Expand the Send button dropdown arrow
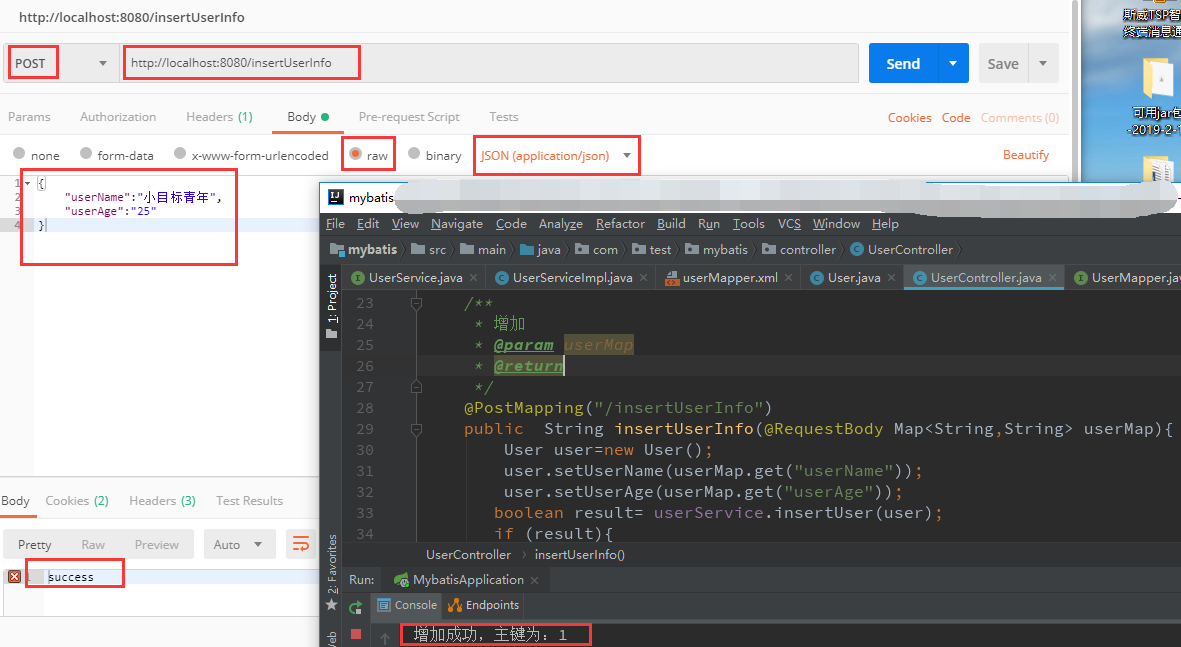Viewport: 1181px width, 647px height. (953, 63)
